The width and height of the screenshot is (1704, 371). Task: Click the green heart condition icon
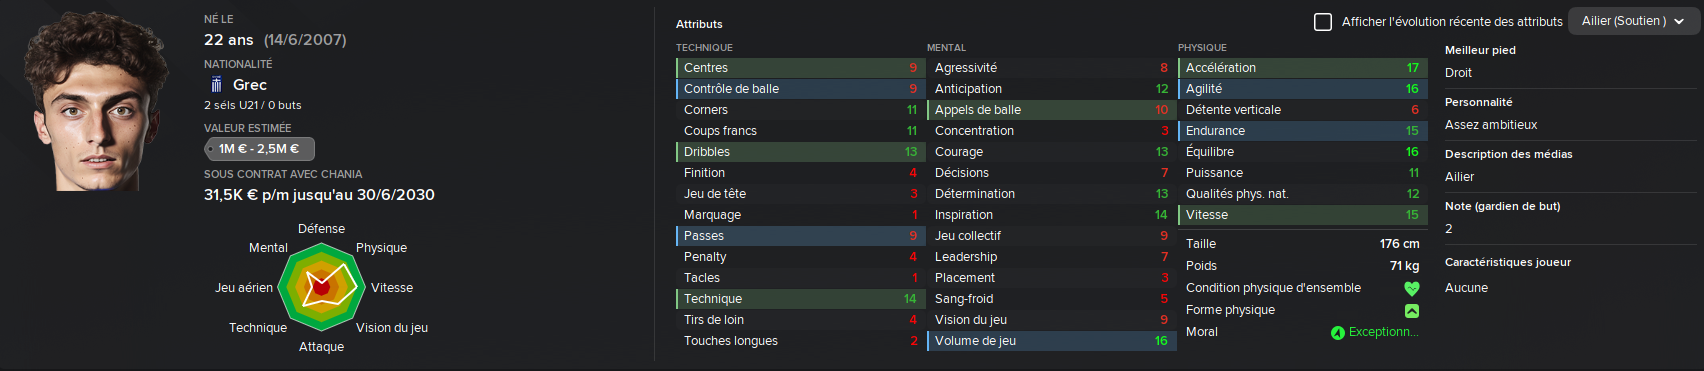click(x=1412, y=288)
